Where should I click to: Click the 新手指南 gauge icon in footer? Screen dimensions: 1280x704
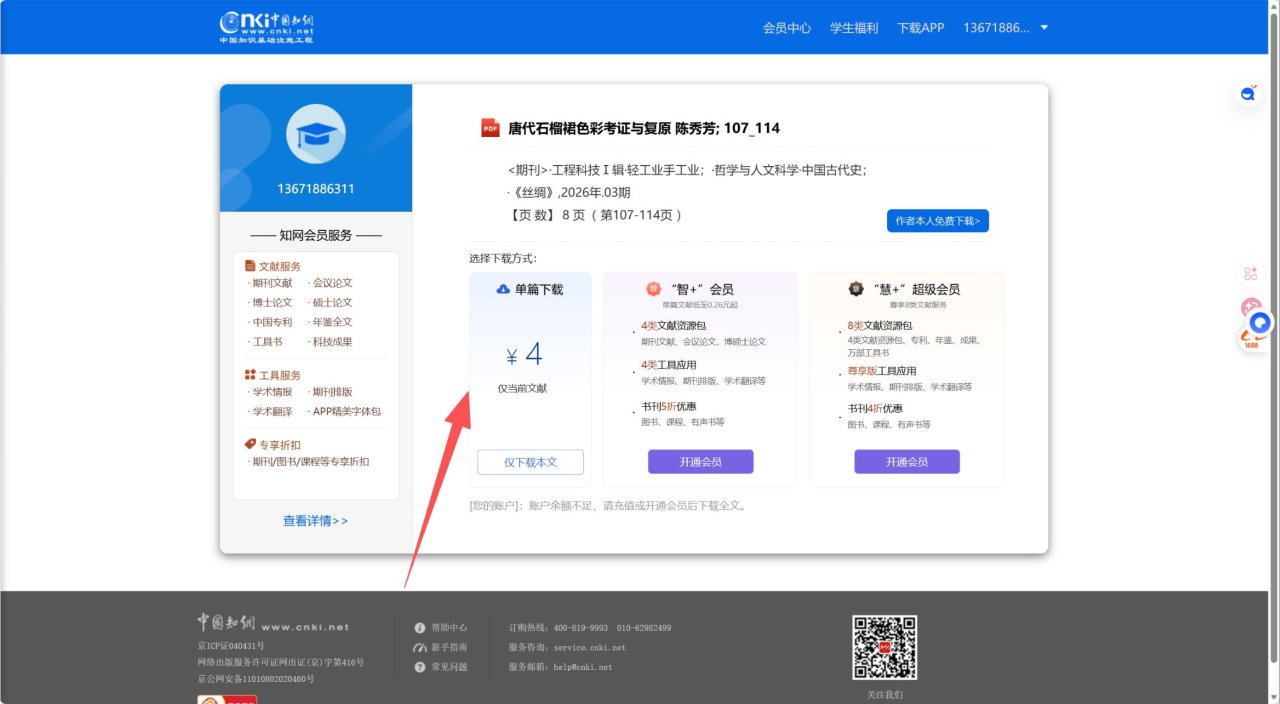pos(420,647)
